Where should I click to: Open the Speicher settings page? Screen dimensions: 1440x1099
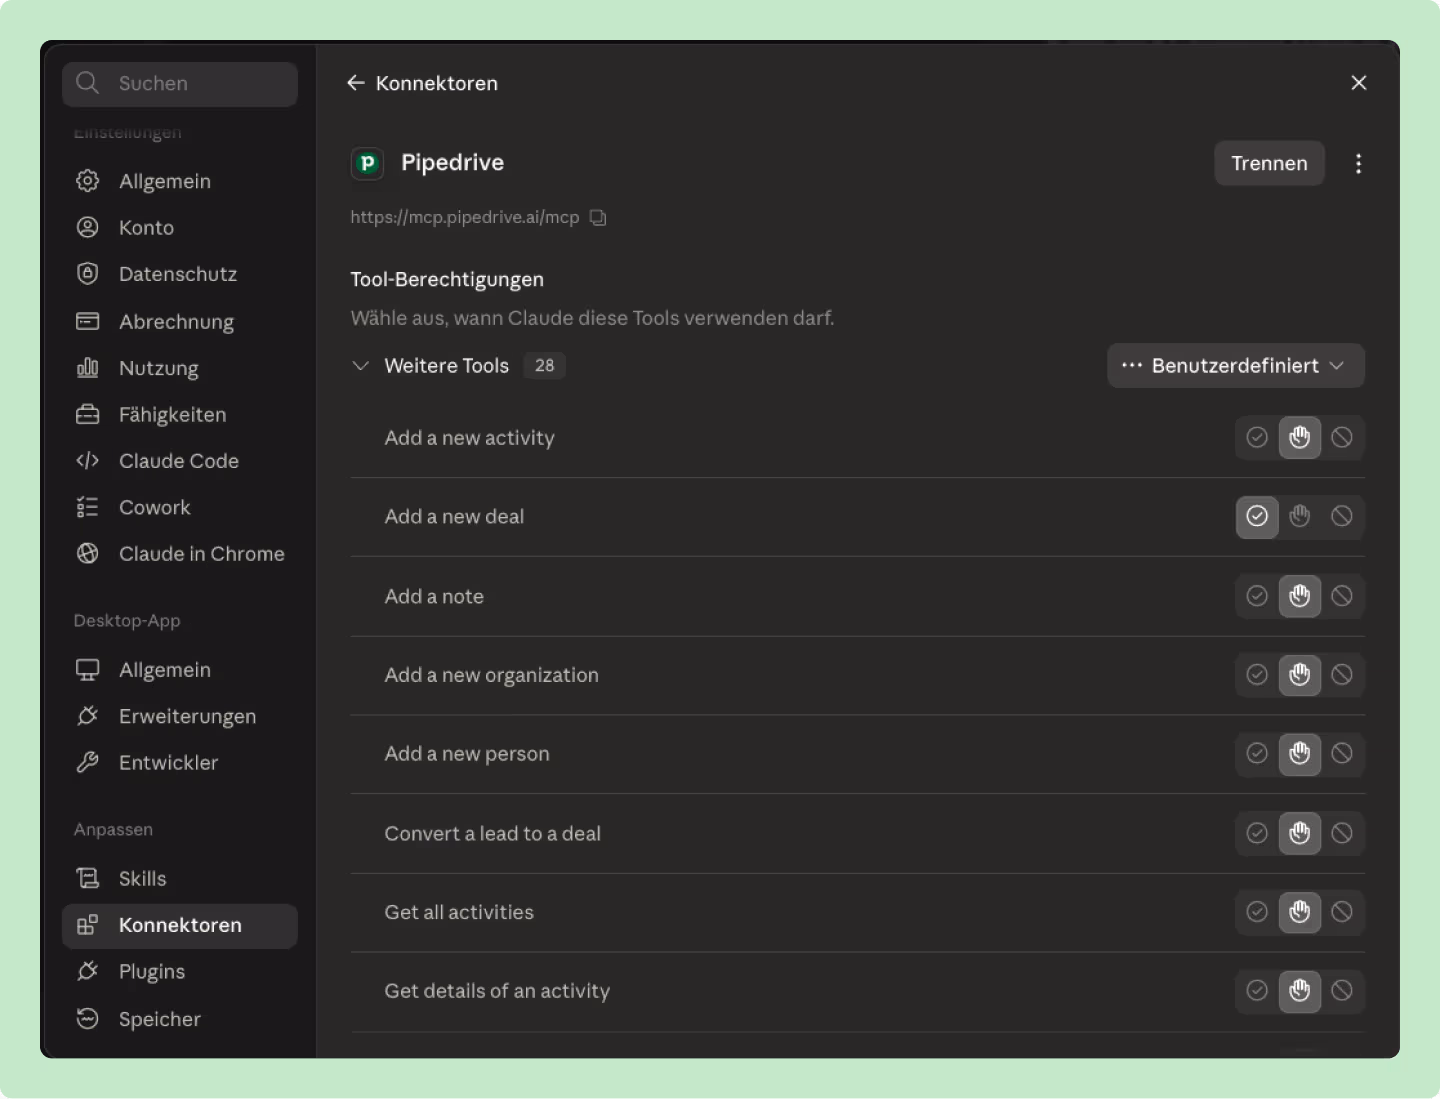tap(180, 1019)
